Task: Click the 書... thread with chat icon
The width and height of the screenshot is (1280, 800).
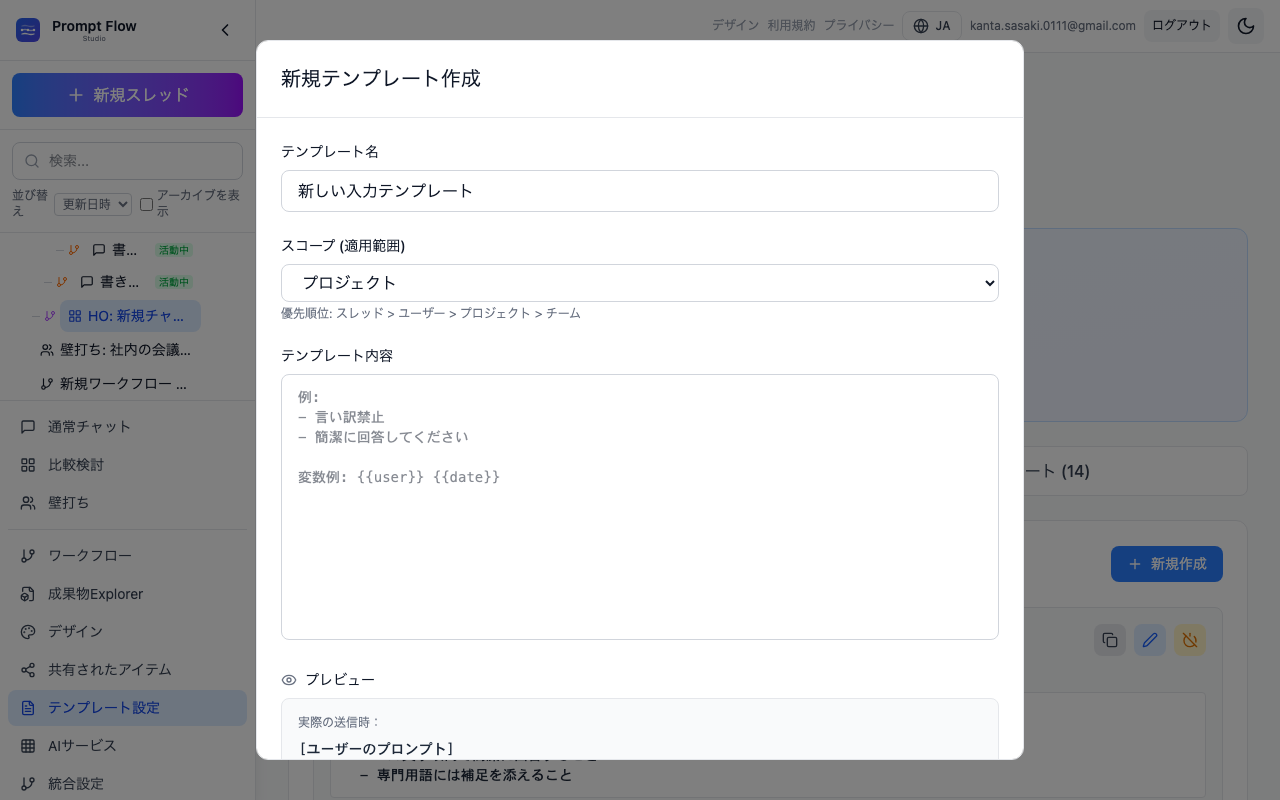Action: coord(115,250)
